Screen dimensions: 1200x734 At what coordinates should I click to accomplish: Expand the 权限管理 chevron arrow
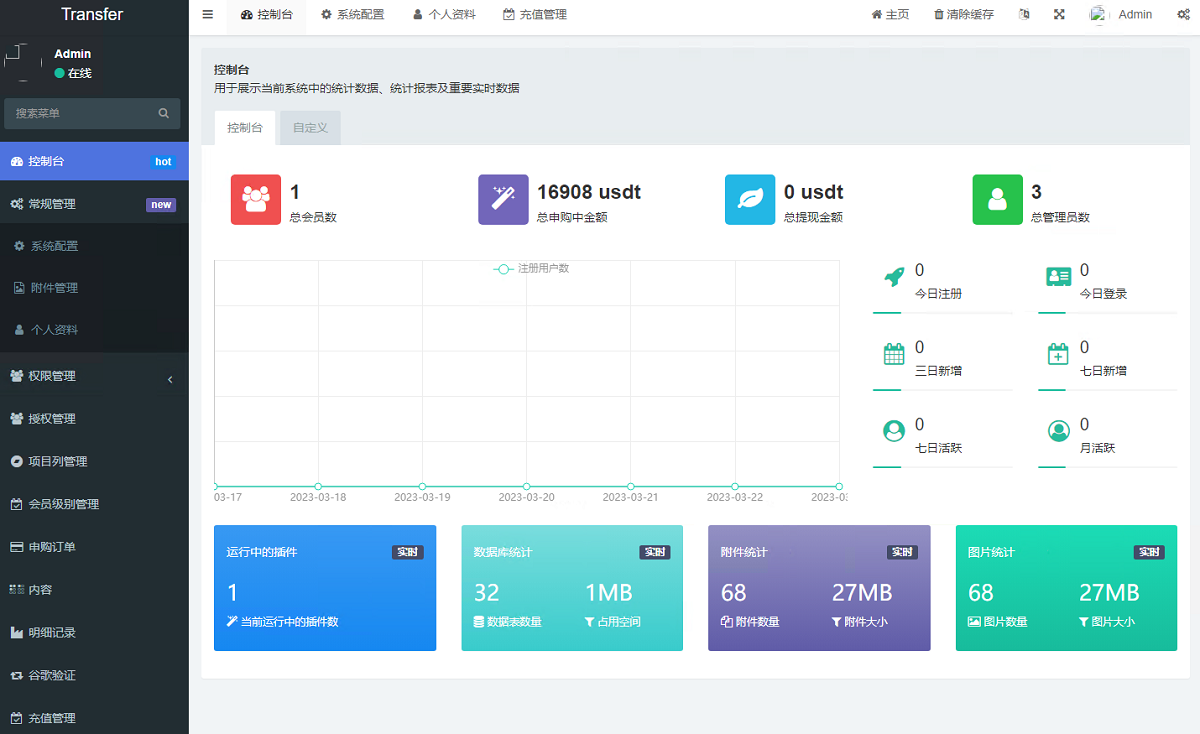(170, 379)
